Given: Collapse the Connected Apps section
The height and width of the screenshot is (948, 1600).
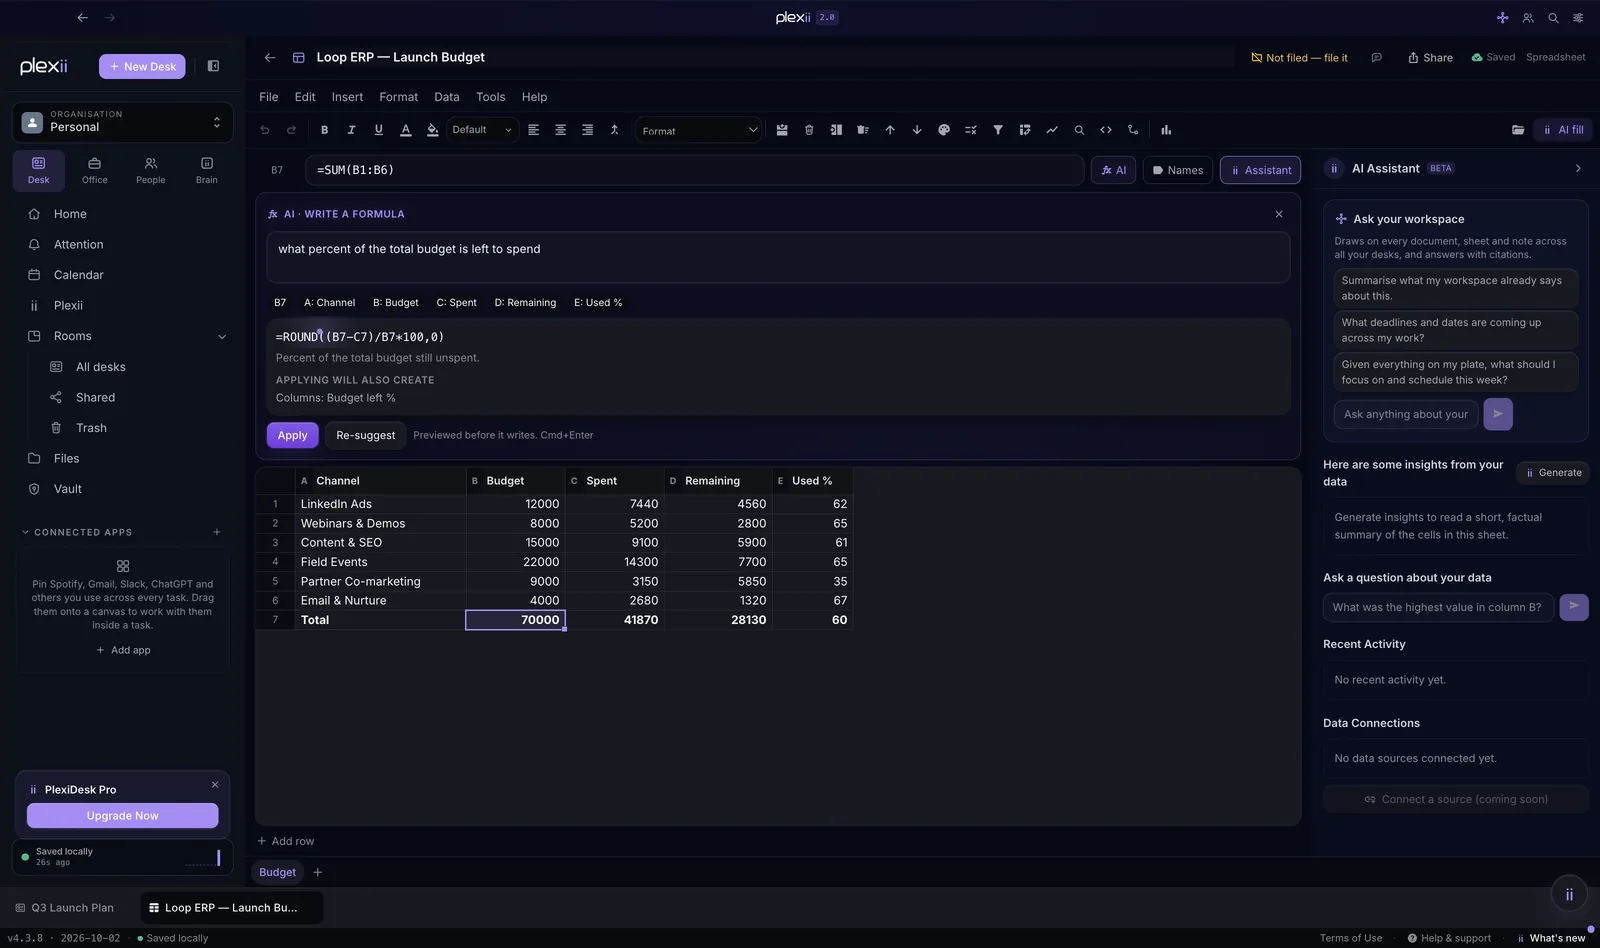Looking at the screenshot, I should point(25,532).
